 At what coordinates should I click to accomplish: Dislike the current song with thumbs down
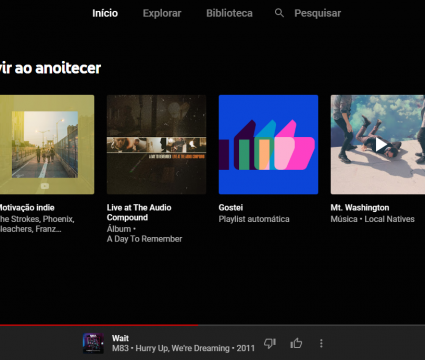[x=270, y=343]
